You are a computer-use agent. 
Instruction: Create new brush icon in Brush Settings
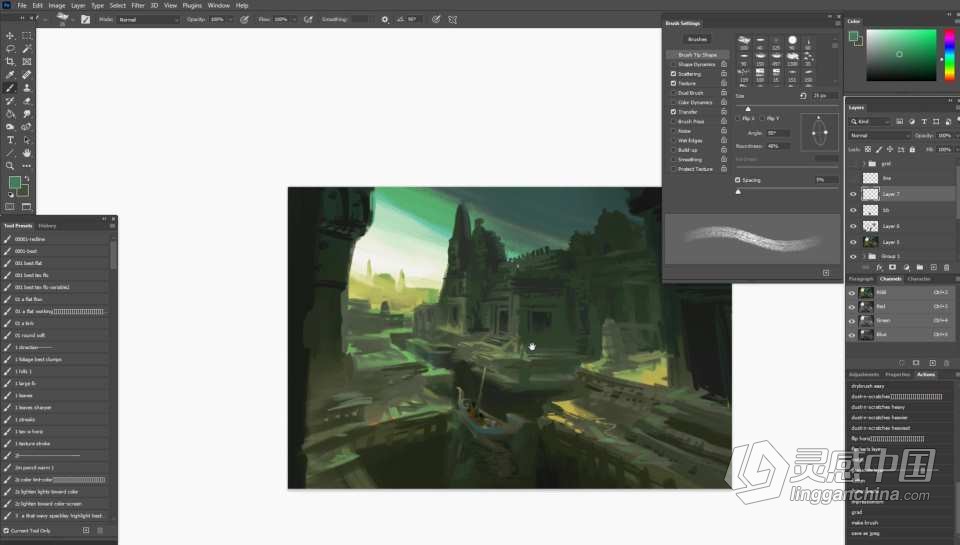pyautogui.click(x=826, y=273)
